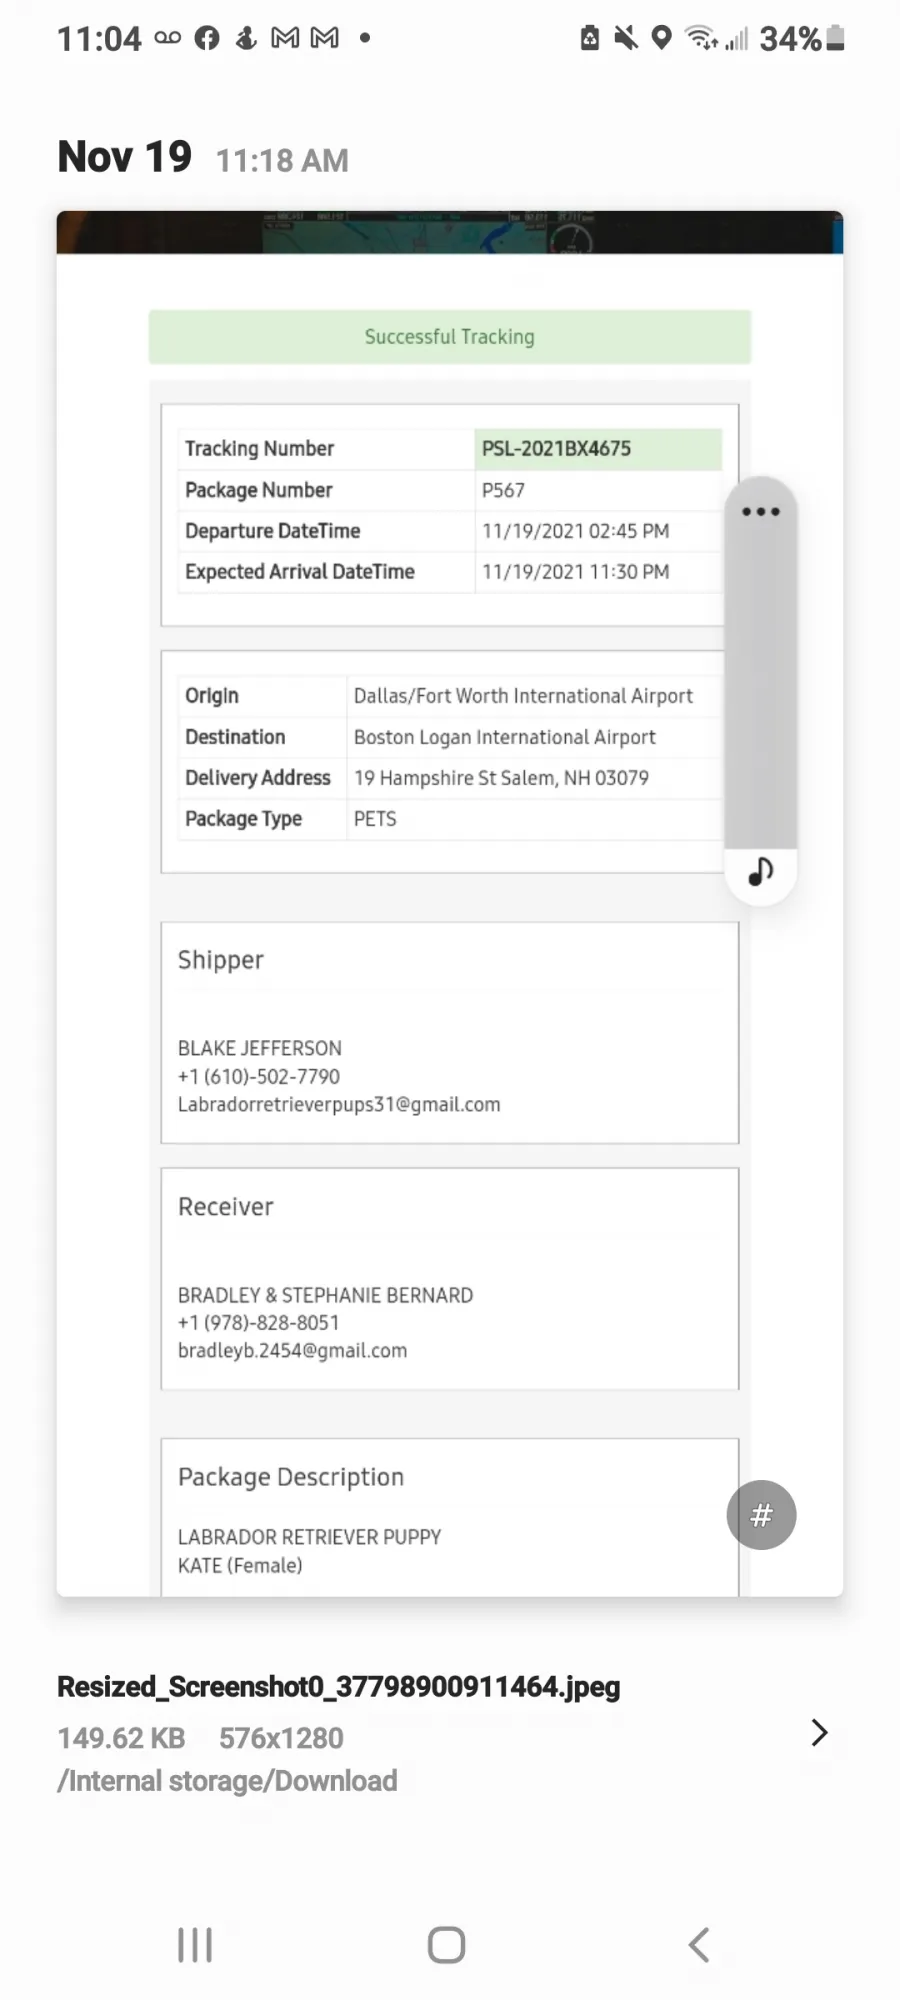Screen dimensions: 900x2000
Task: Open the tracking screenshot image
Action: coord(450,904)
